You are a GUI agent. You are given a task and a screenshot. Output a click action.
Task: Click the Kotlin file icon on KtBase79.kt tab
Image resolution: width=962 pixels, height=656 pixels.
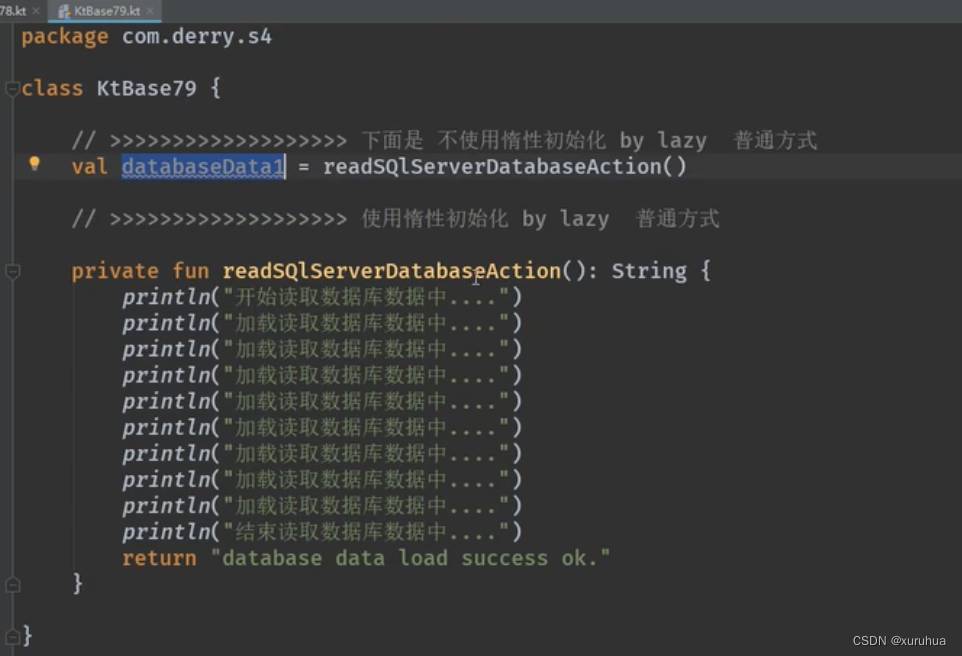pos(64,11)
